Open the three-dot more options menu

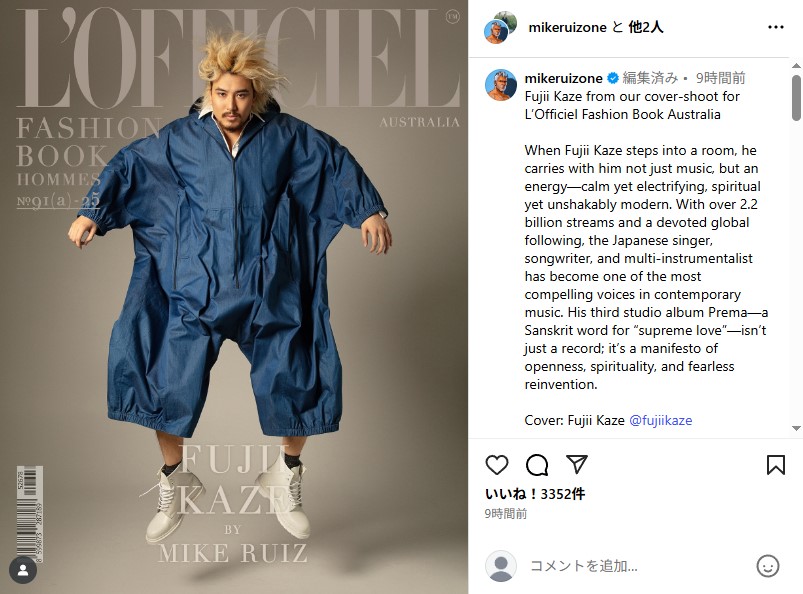point(776,27)
